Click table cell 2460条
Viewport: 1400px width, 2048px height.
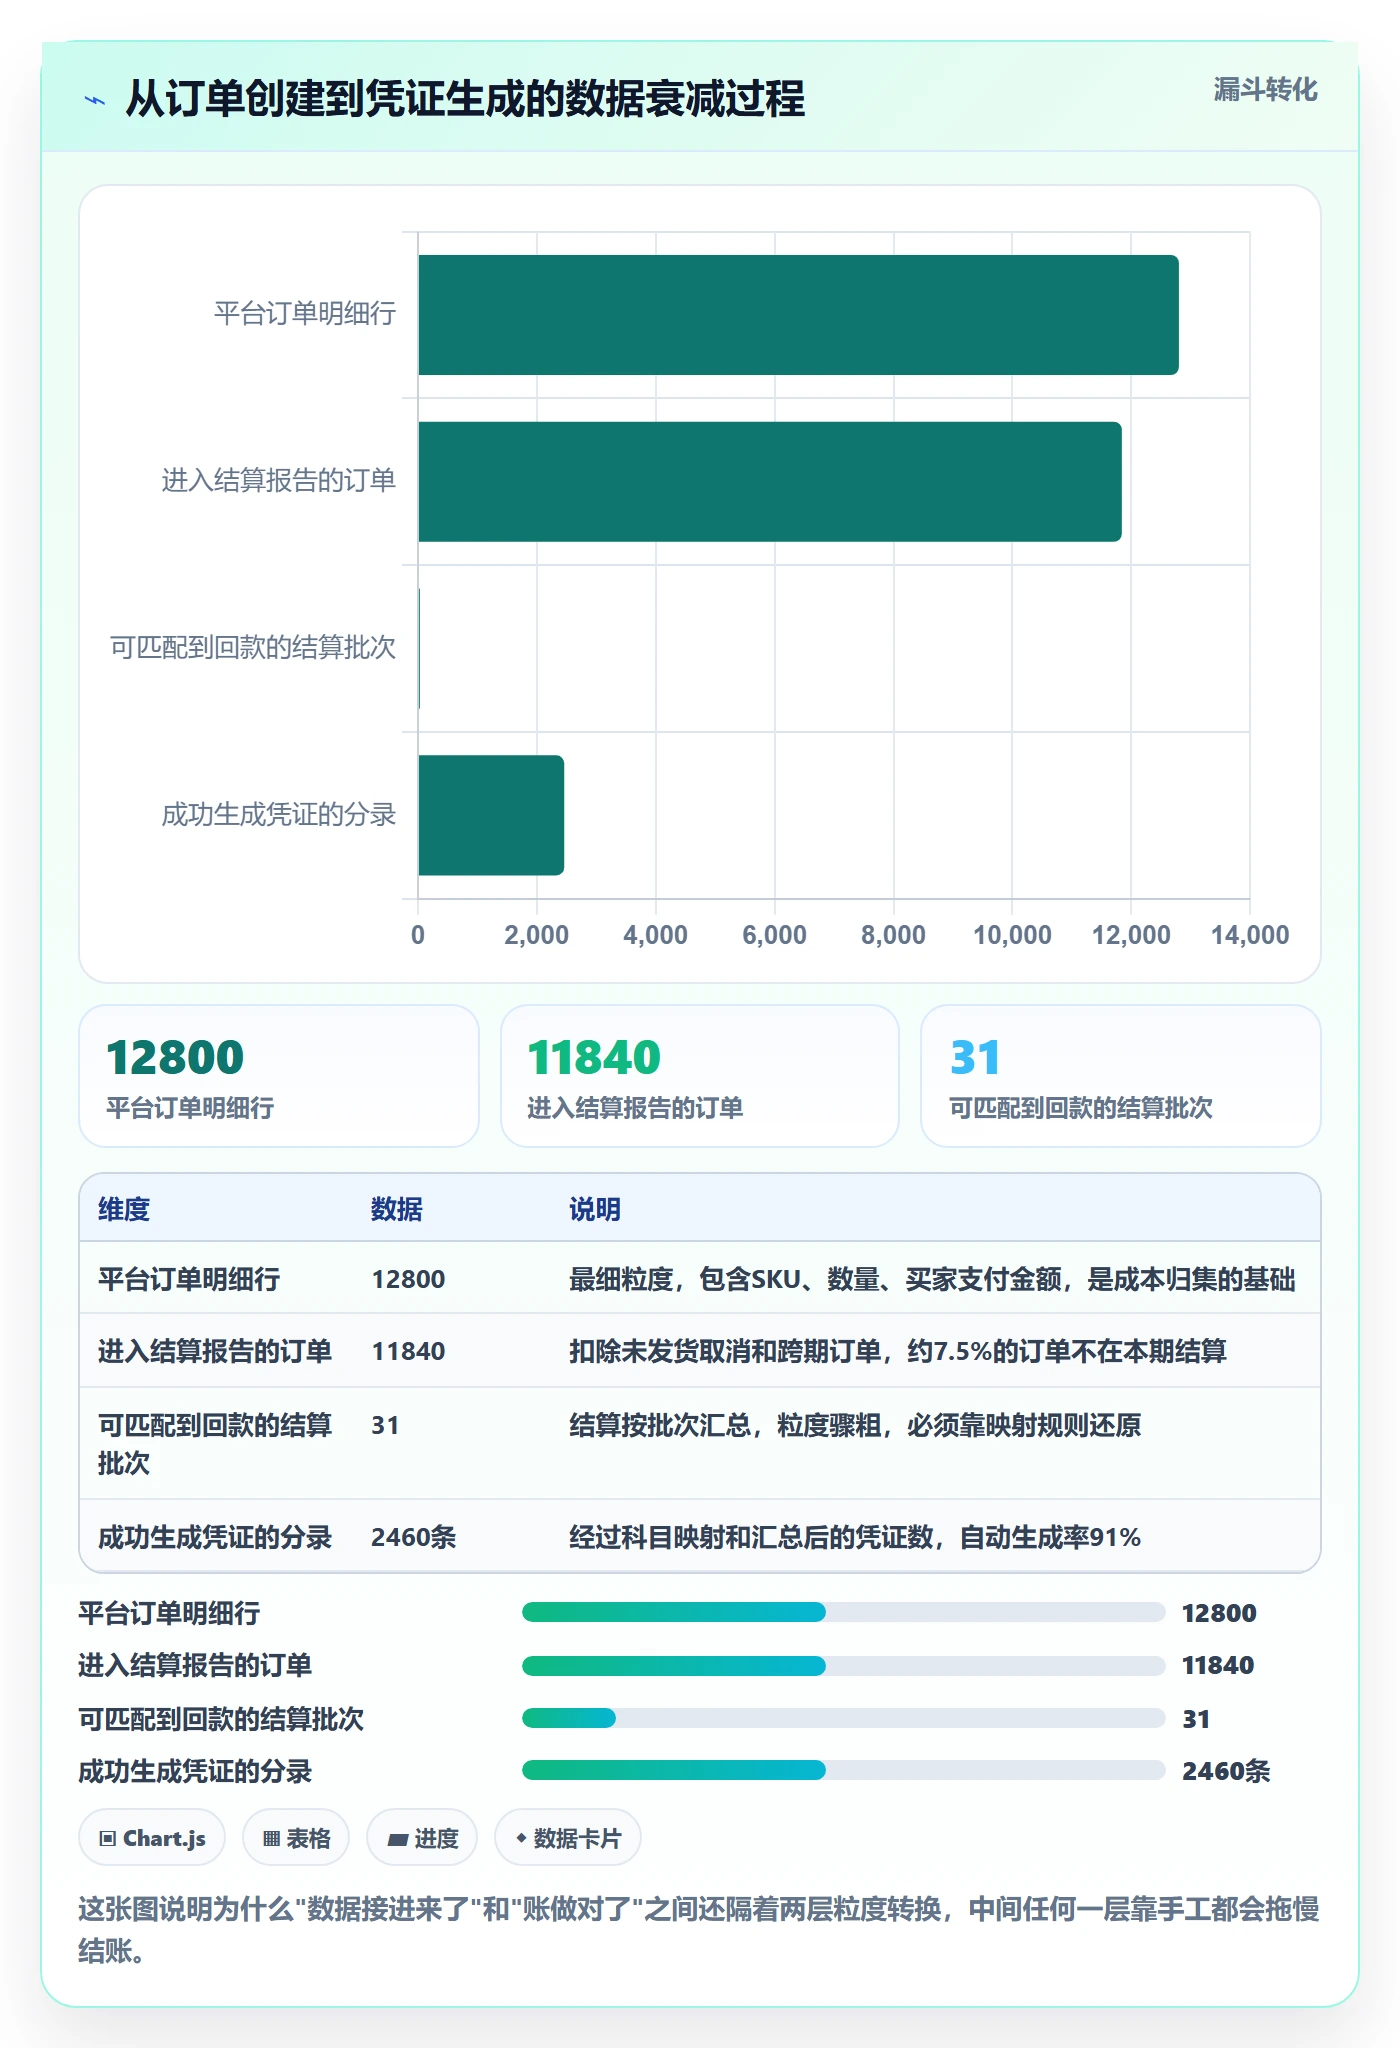413,1537
